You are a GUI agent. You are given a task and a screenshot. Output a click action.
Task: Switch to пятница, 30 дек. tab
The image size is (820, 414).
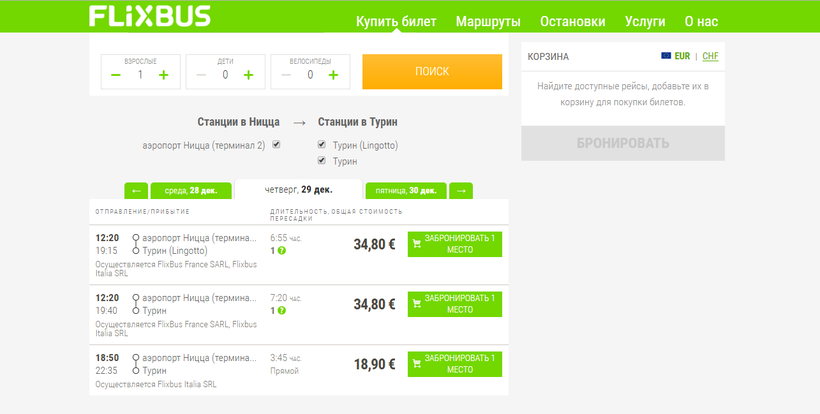[x=406, y=191]
